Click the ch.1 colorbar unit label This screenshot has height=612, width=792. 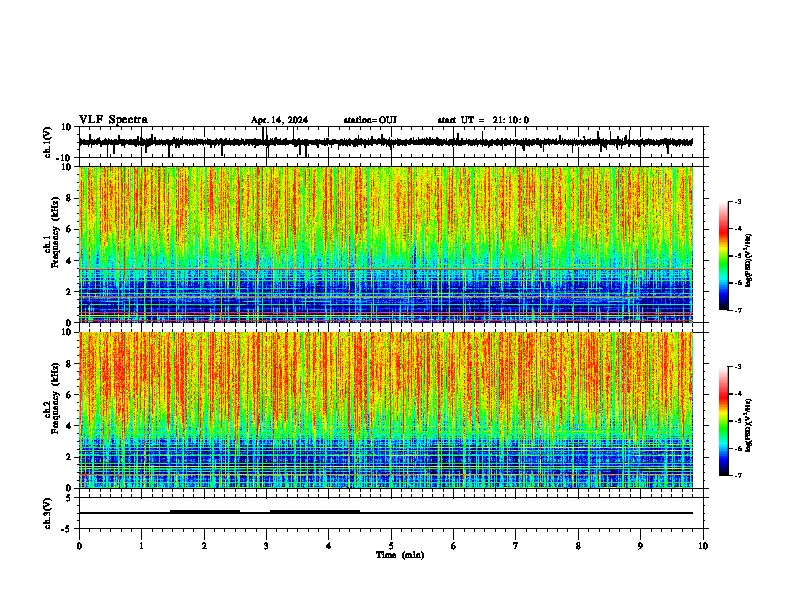click(x=748, y=260)
